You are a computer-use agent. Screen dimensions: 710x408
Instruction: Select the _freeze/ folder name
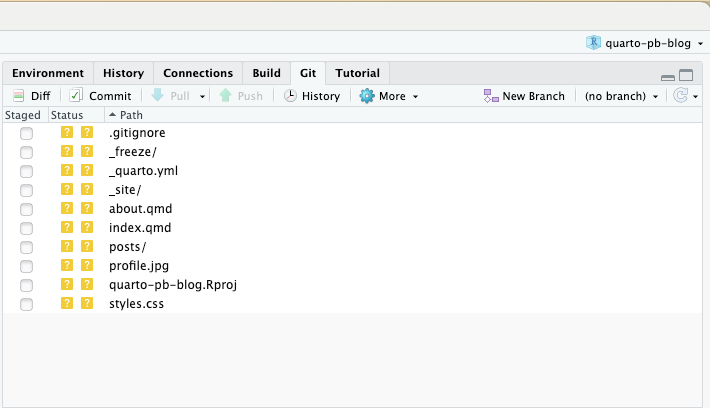[133, 152]
